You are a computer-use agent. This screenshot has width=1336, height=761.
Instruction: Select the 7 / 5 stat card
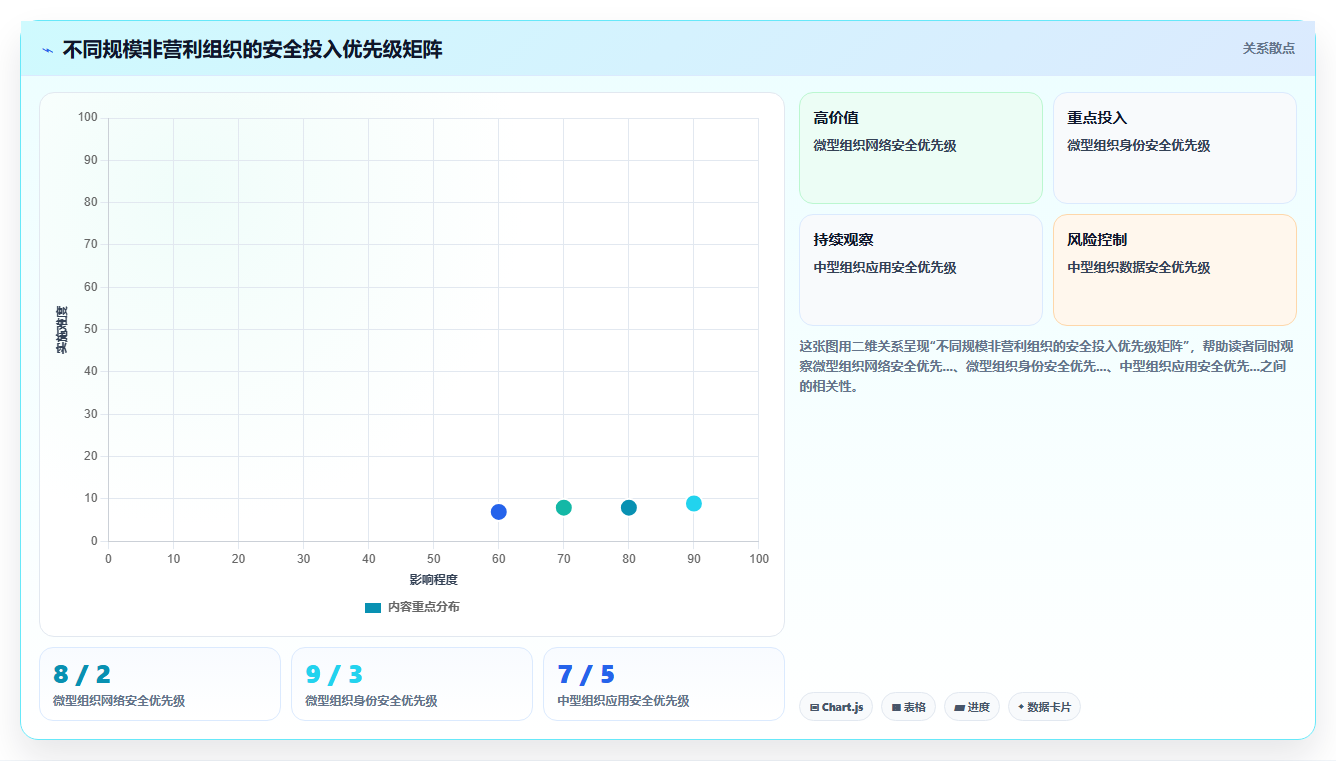pos(664,684)
